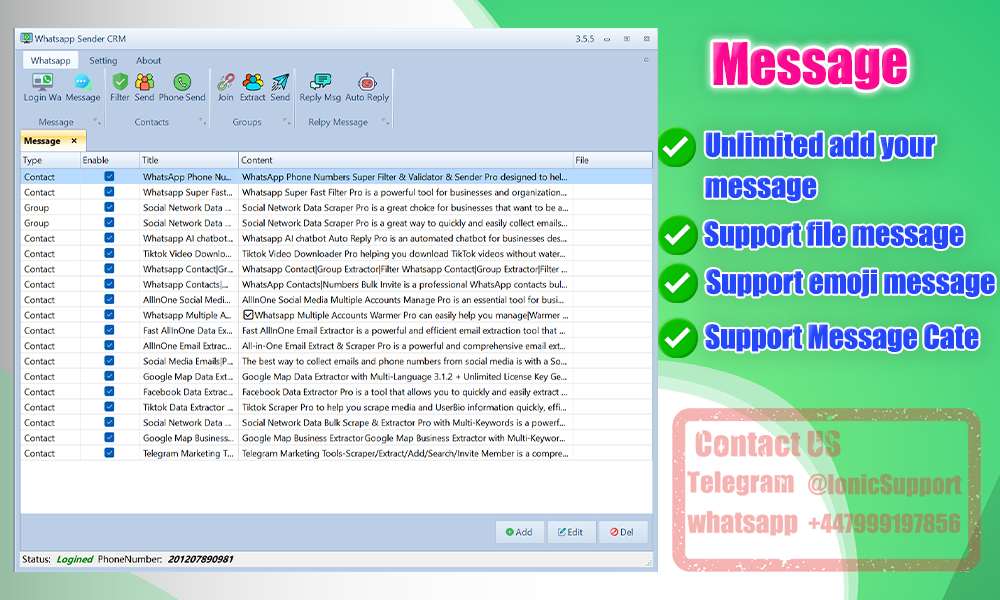Click the Content column header
Screen dimensions: 1000x600
[406, 160]
